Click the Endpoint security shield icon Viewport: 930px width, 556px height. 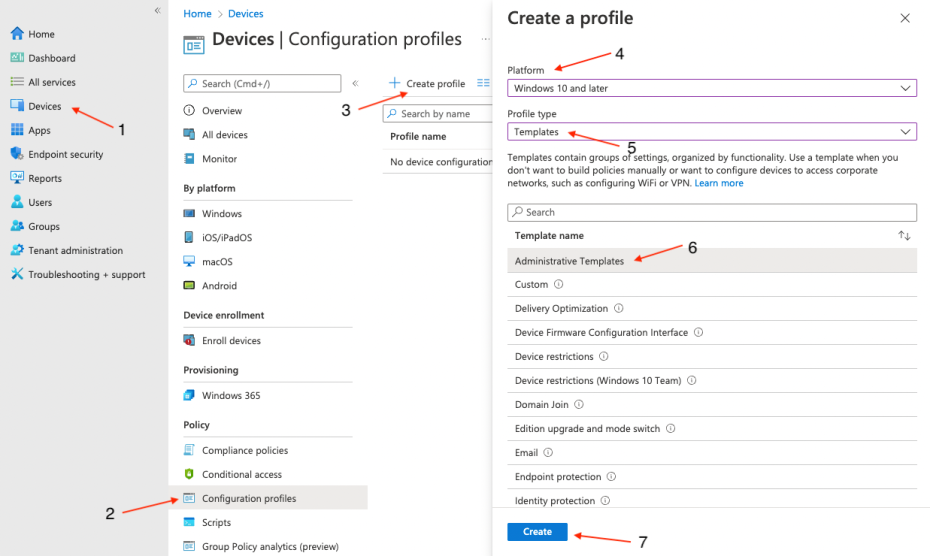[x=17, y=154]
